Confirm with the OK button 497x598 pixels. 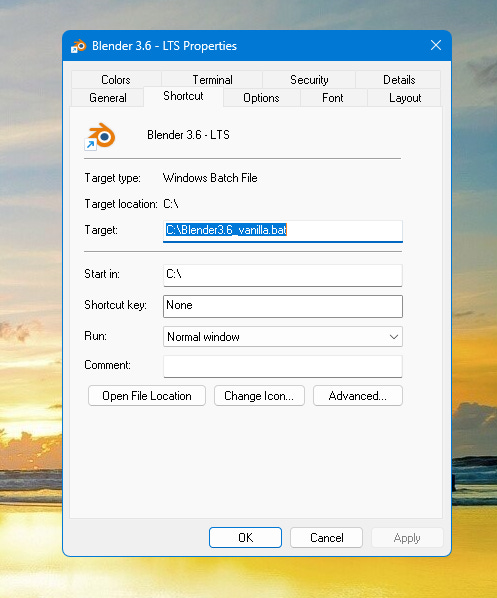tap(245, 537)
